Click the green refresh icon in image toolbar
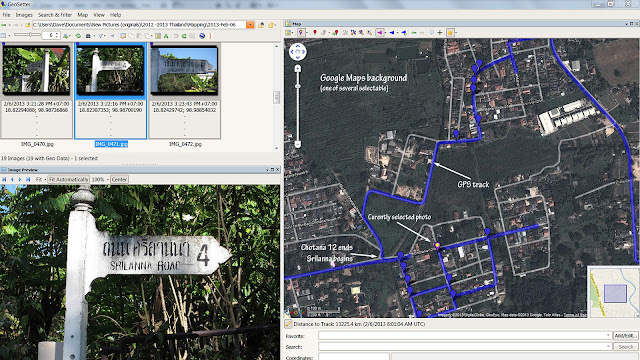 [78, 36]
